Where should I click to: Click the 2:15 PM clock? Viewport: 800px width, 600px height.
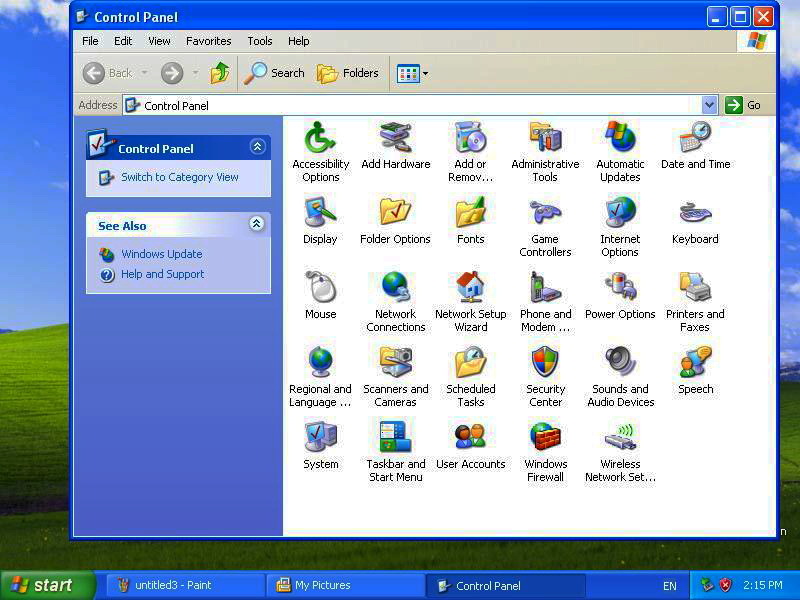pos(763,585)
